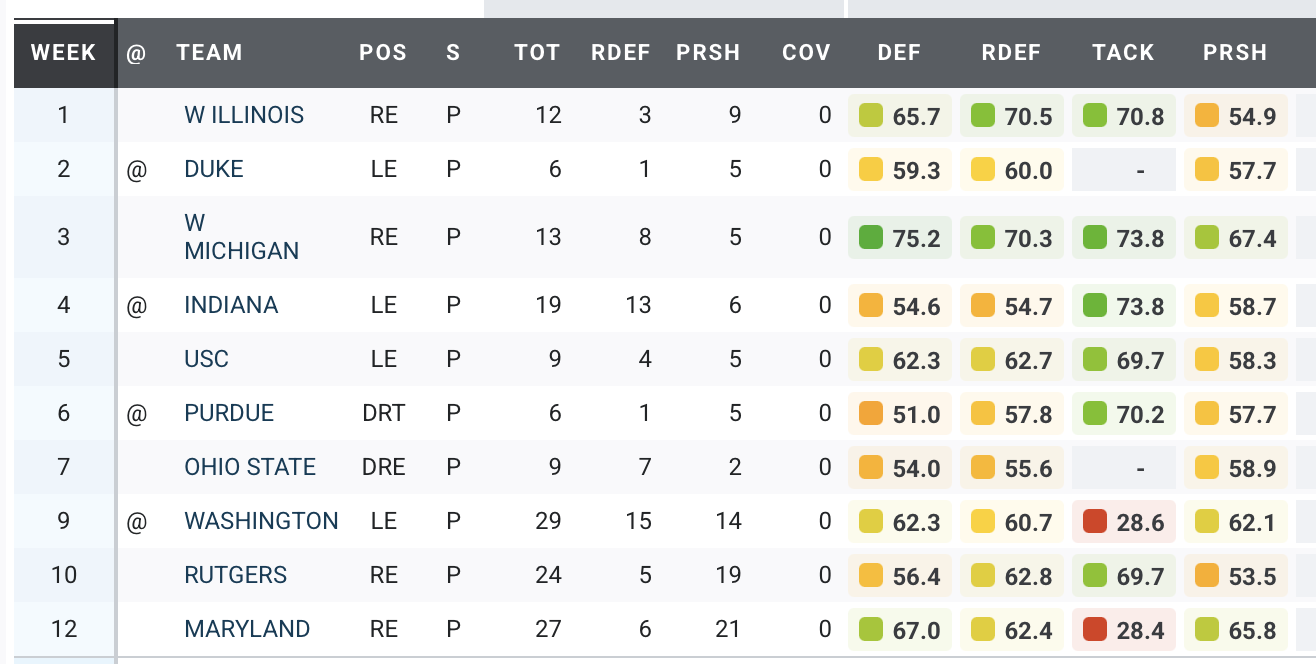This screenshot has height=664, width=1316.
Task: Click the orange swatch beside 51.0 grade
Action: [871, 413]
